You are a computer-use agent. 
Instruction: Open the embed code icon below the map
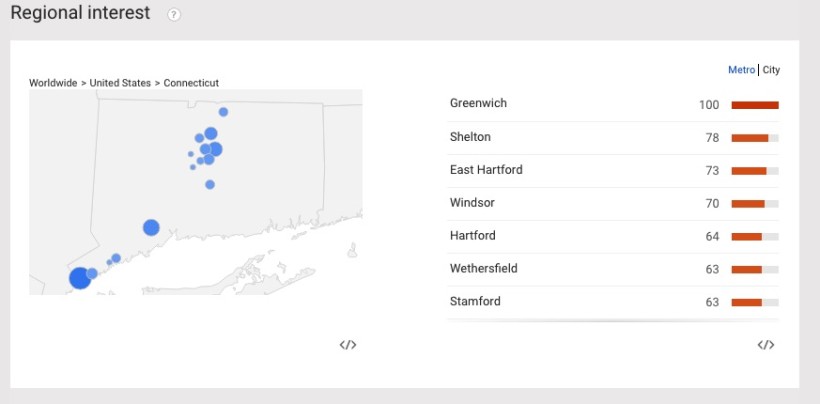tap(348, 344)
